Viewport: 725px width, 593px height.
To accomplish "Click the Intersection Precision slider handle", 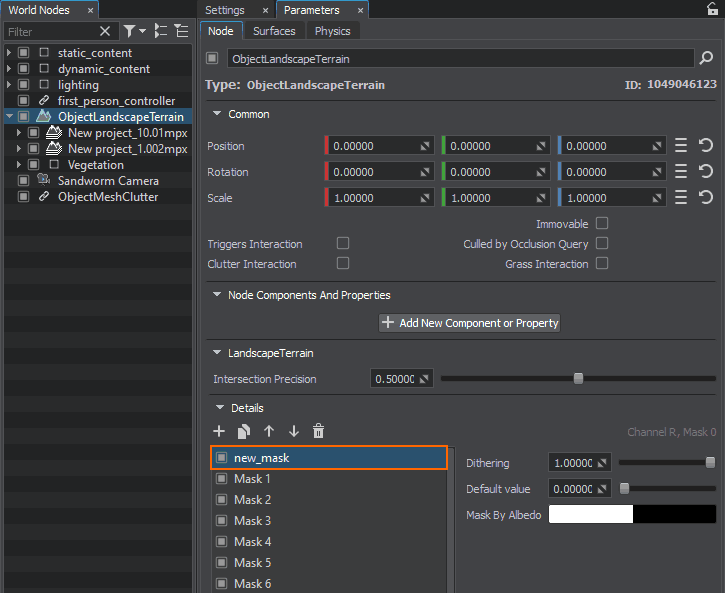I will pos(578,378).
